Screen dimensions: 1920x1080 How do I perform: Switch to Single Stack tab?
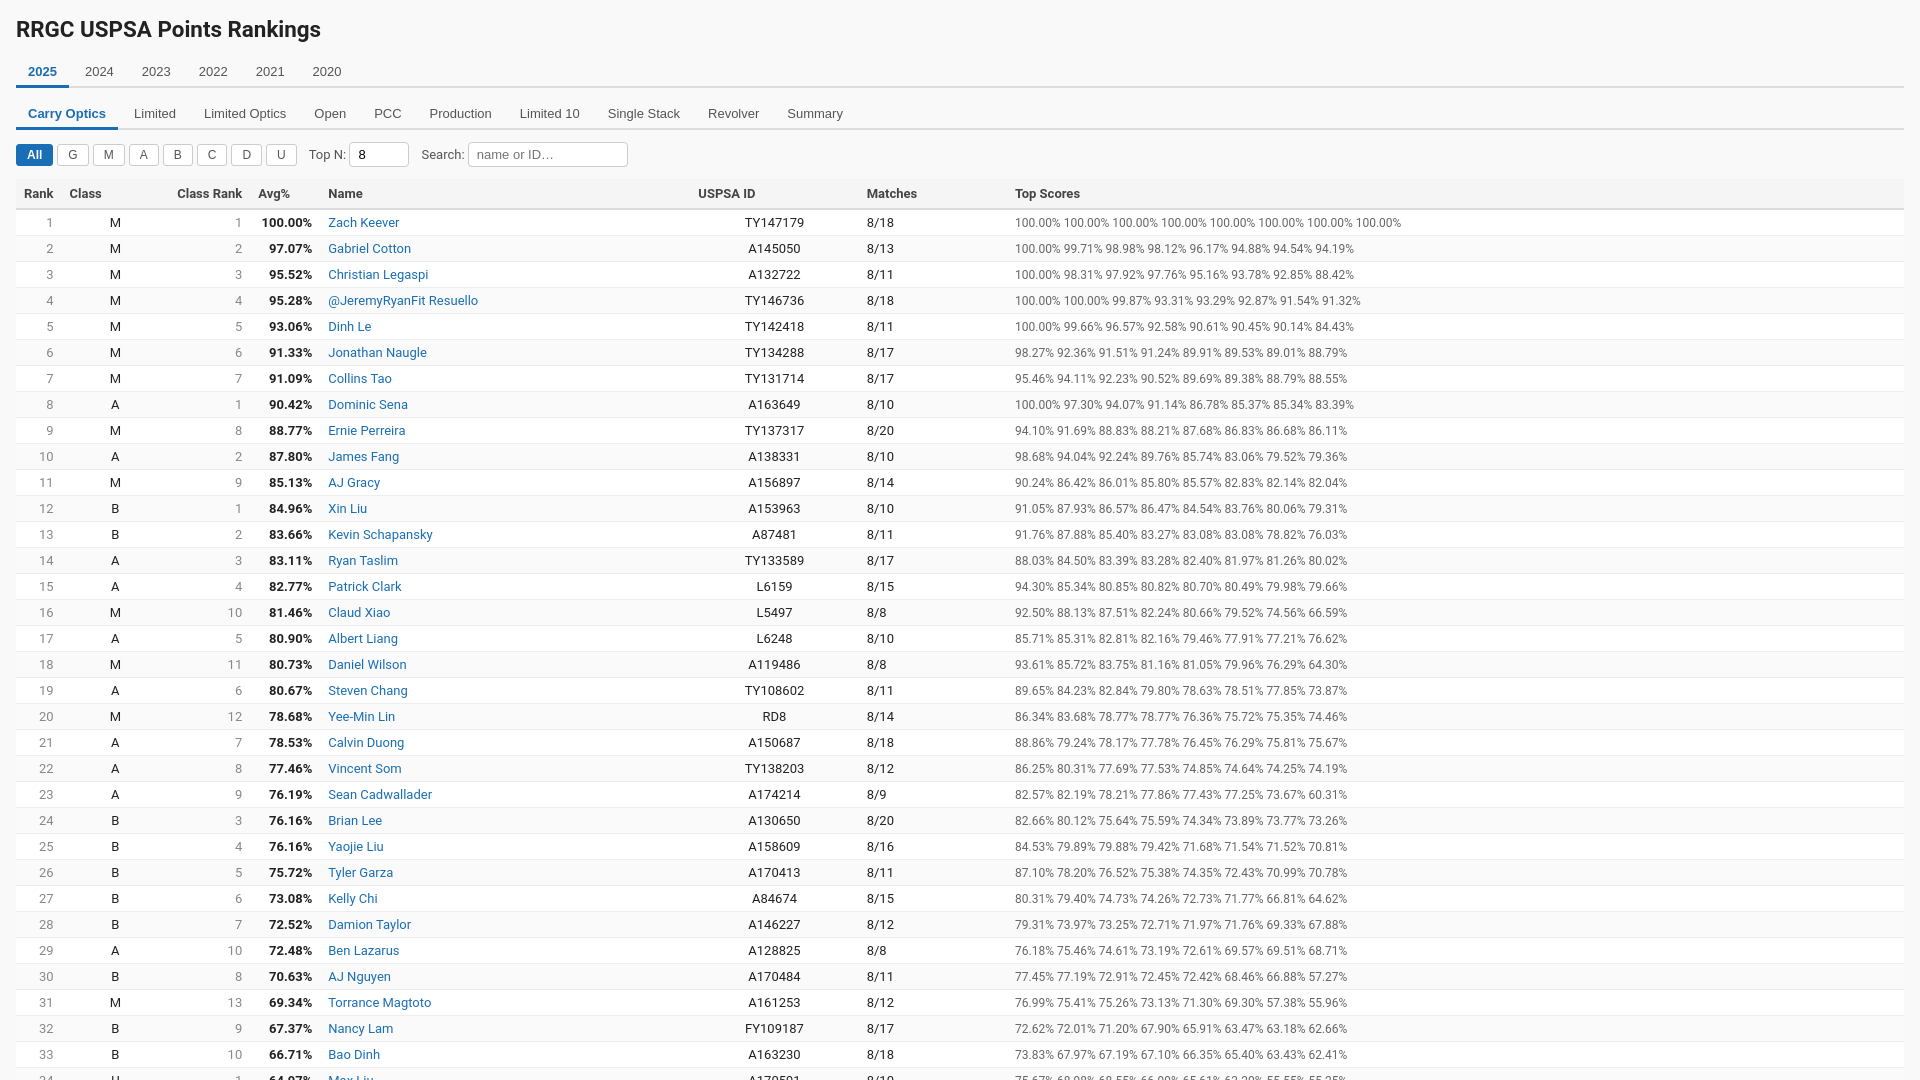[644, 114]
